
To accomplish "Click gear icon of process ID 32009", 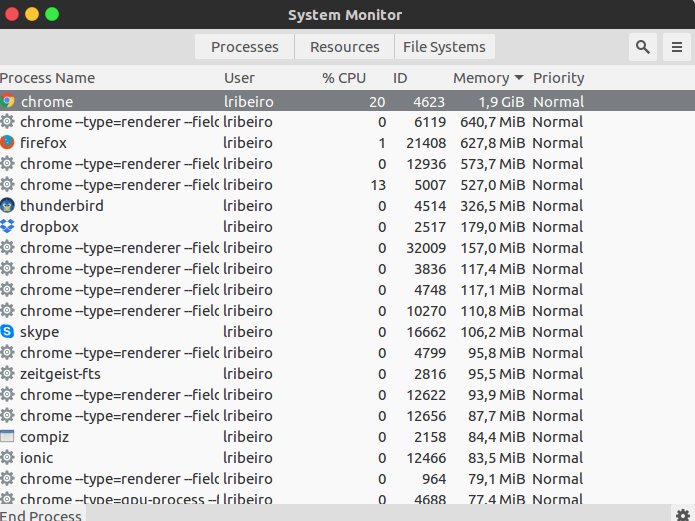I will (x=7, y=247).
